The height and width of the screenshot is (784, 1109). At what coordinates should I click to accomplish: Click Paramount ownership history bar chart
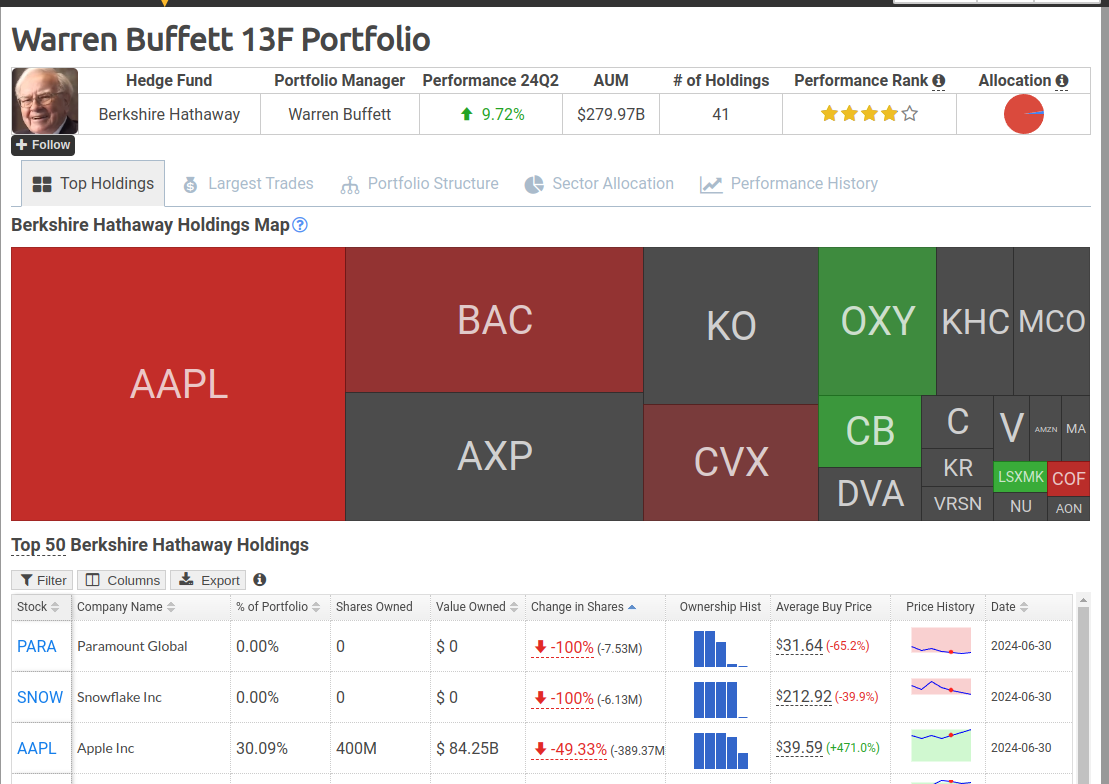[x=720, y=648]
